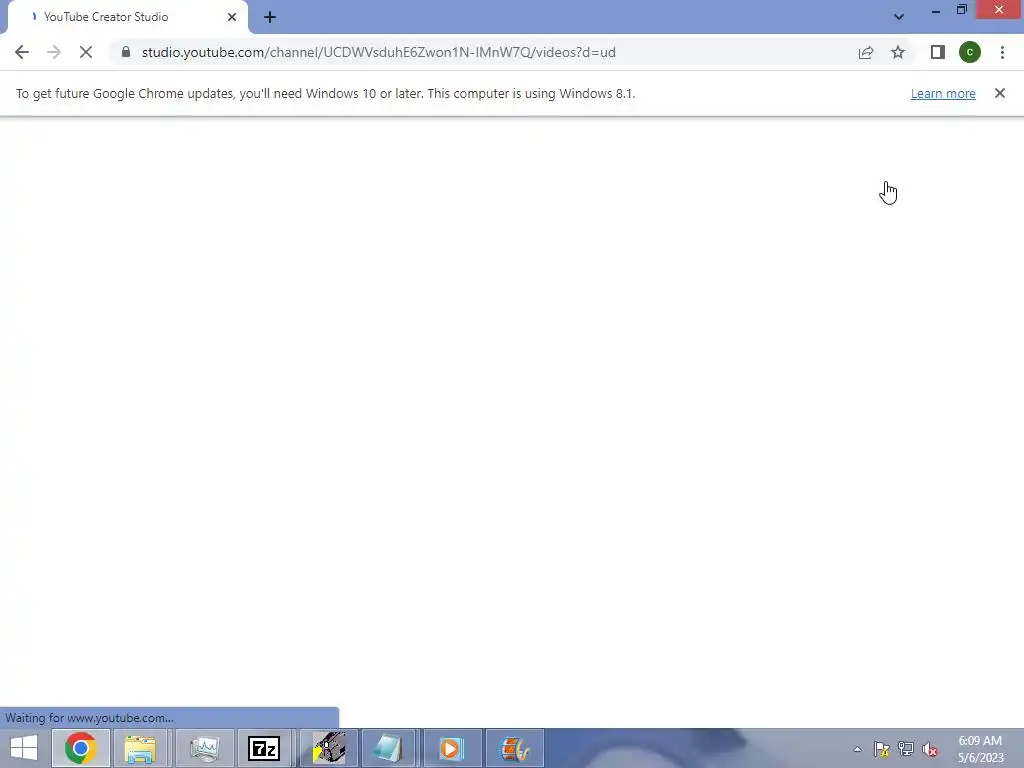This screenshot has width=1024, height=768.
Task: Open the video camera app taskbar icon
Action: pyautogui.click(x=328, y=748)
